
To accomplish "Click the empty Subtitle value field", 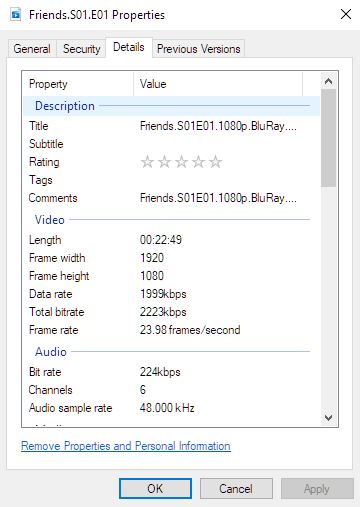I will 218,144.
